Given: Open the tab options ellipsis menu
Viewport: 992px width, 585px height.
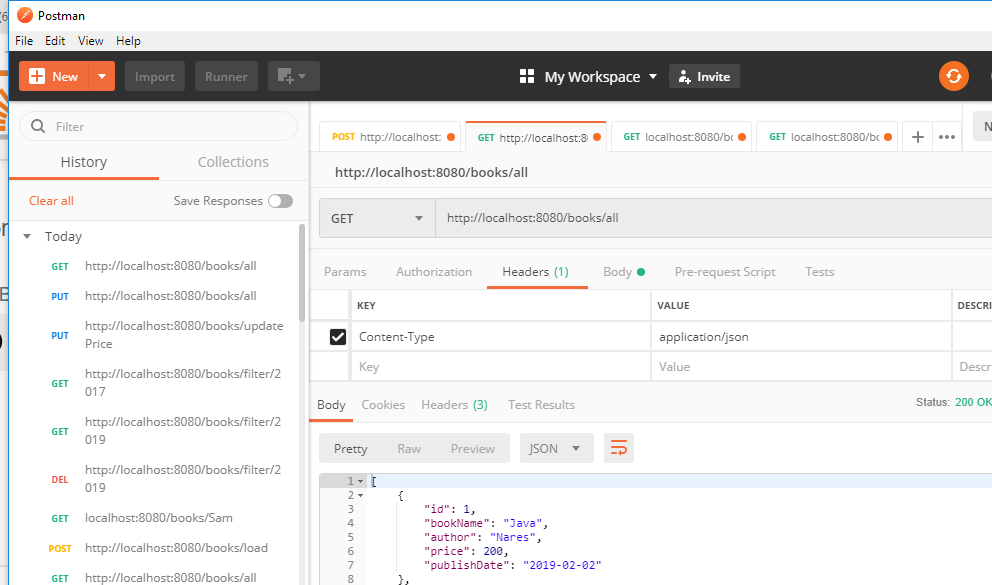Looking at the screenshot, I should tap(946, 137).
